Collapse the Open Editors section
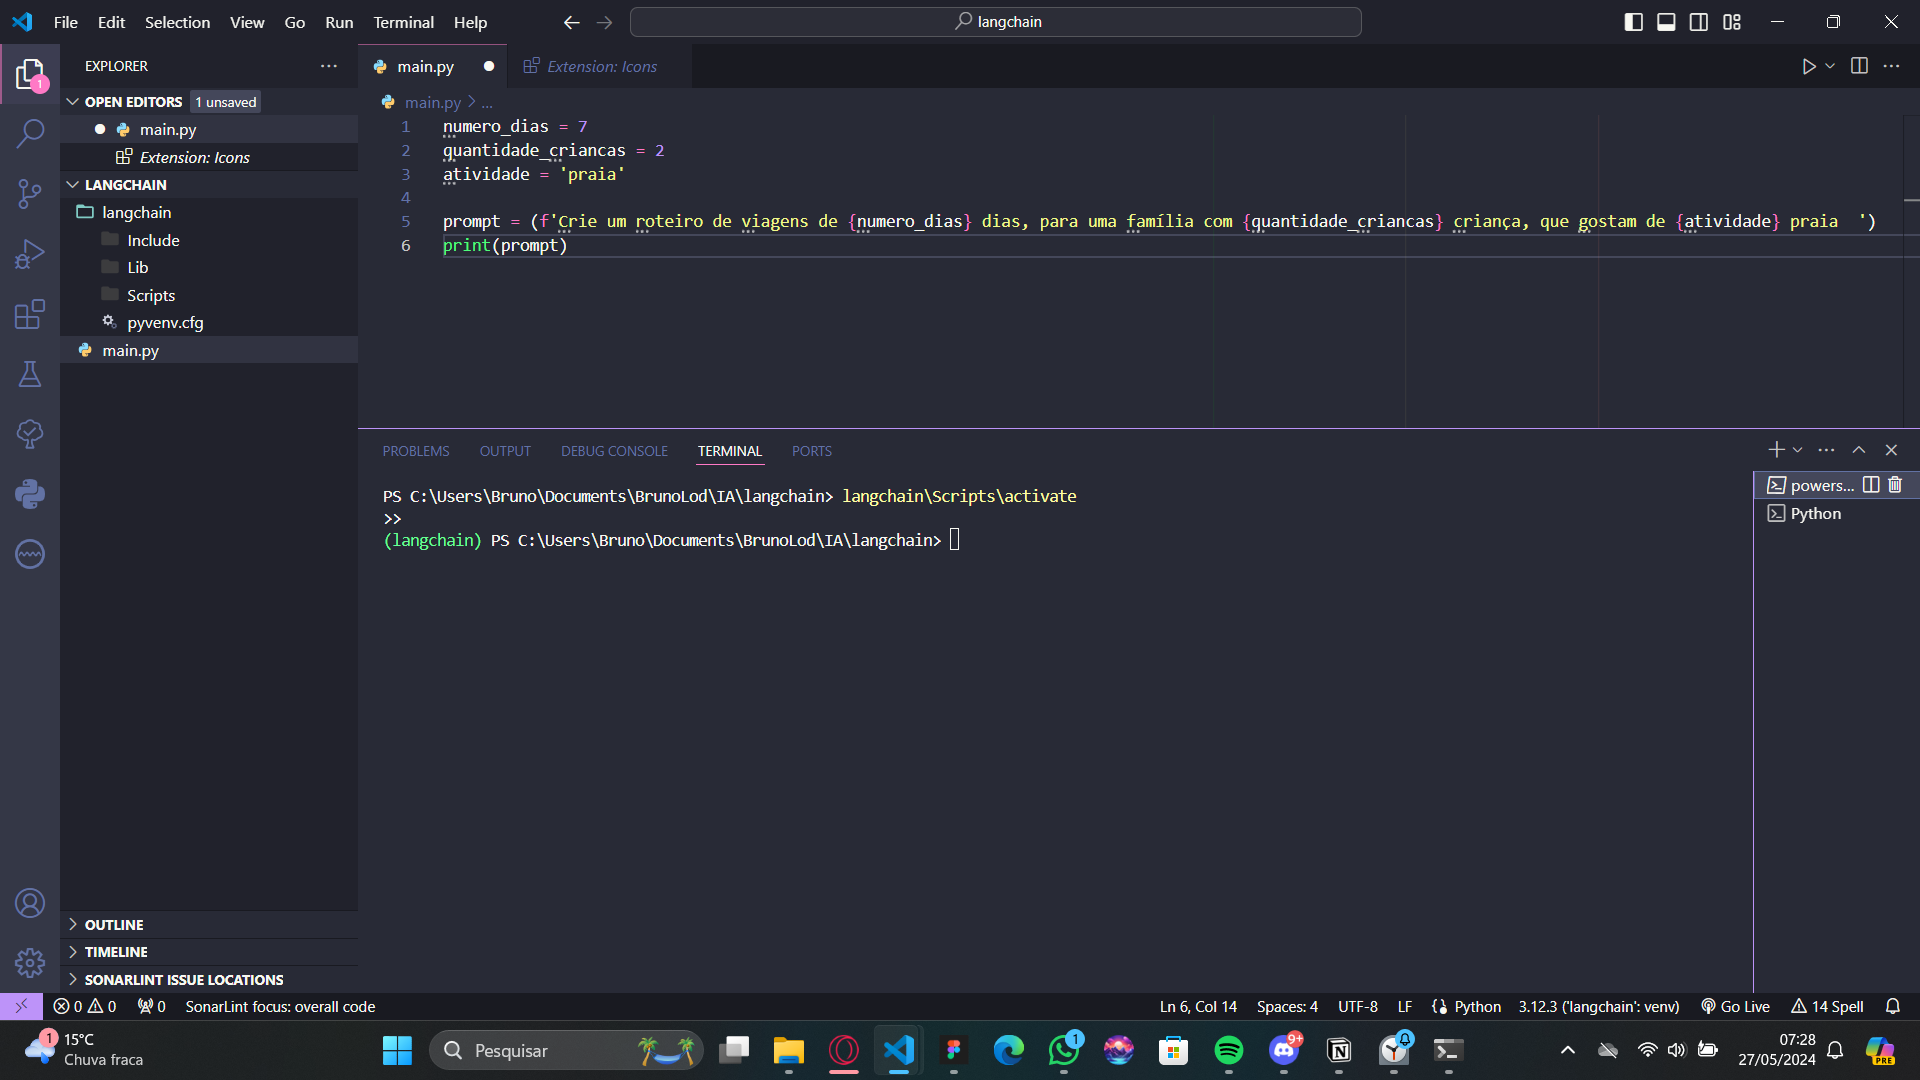The image size is (1920, 1080). click(x=73, y=102)
